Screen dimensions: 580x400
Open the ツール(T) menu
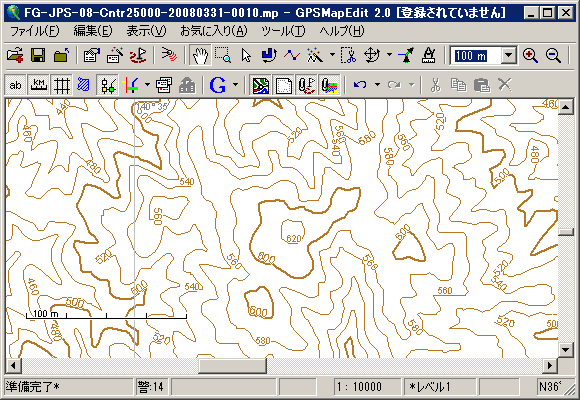point(283,31)
